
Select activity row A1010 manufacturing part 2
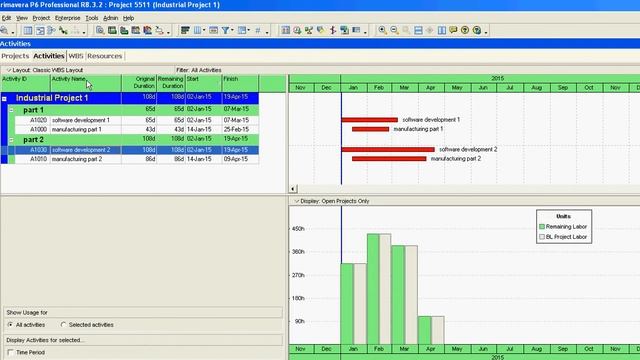(137, 159)
